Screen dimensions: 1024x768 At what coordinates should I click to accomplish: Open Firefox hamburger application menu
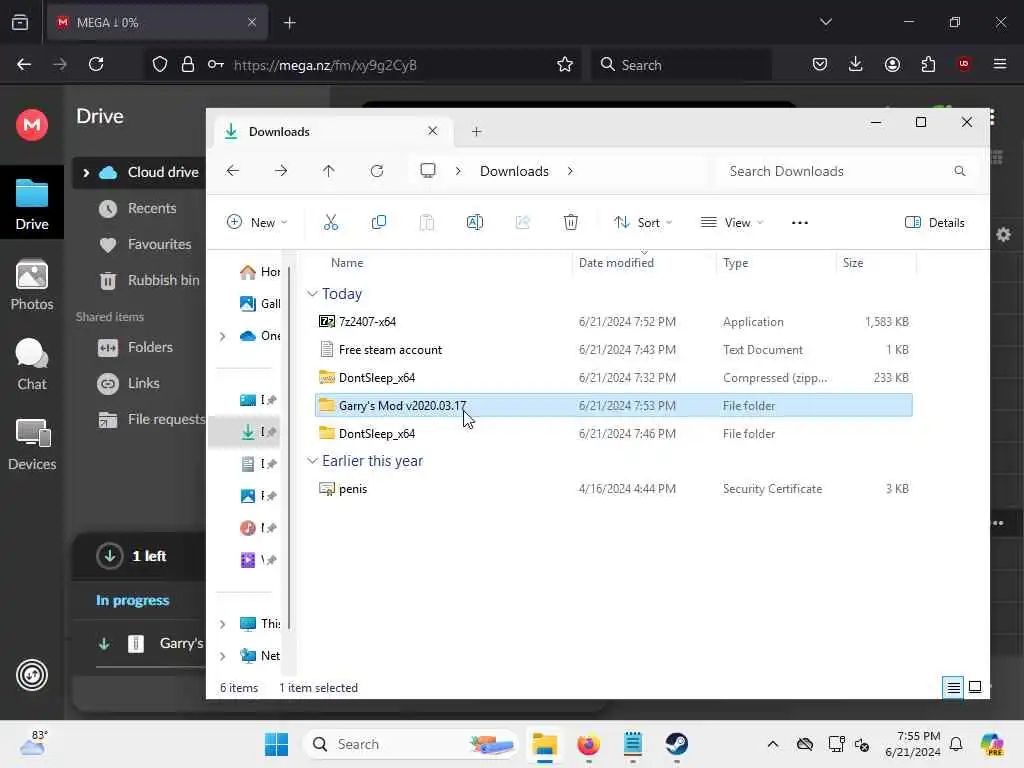[x=1000, y=64]
